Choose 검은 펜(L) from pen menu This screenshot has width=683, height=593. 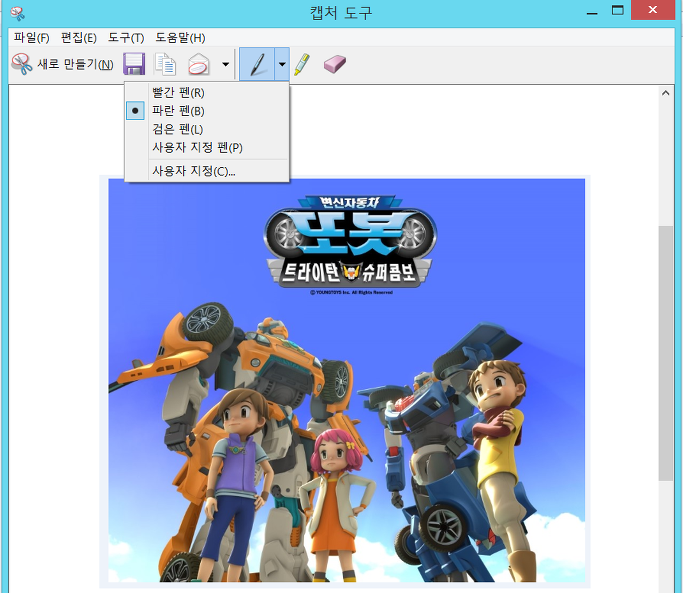(x=207, y=129)
